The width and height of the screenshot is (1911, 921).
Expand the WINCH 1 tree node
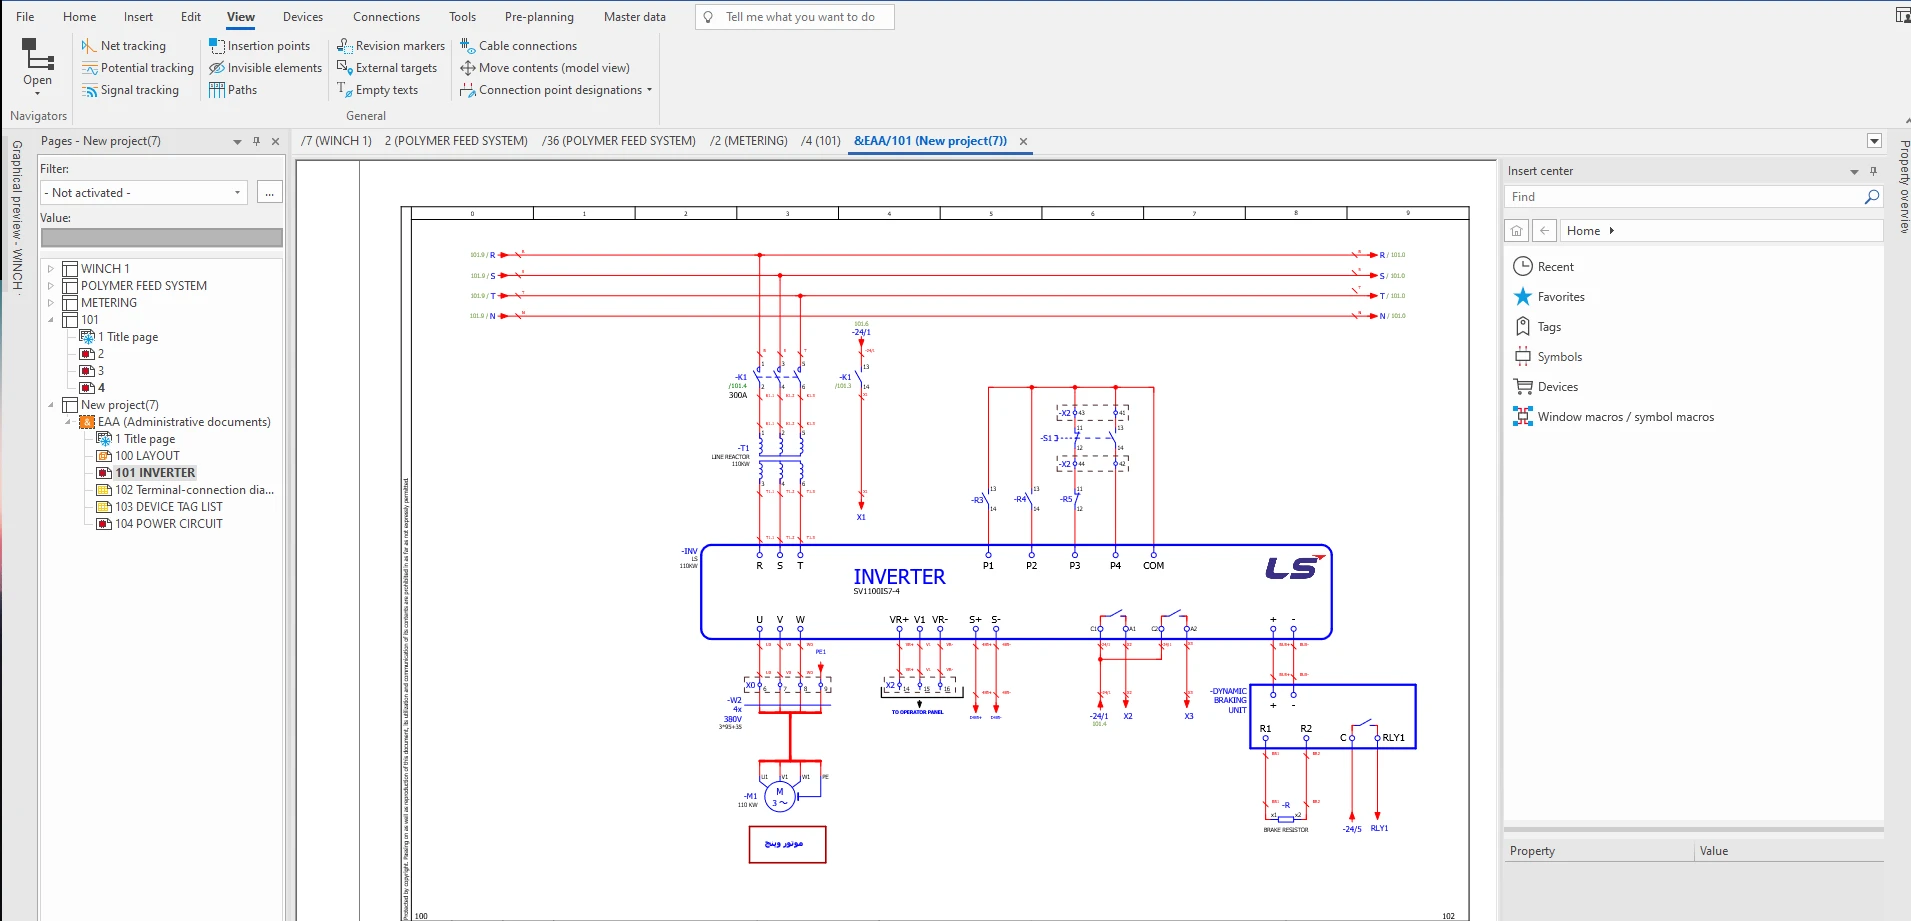[x=51, y=269]
